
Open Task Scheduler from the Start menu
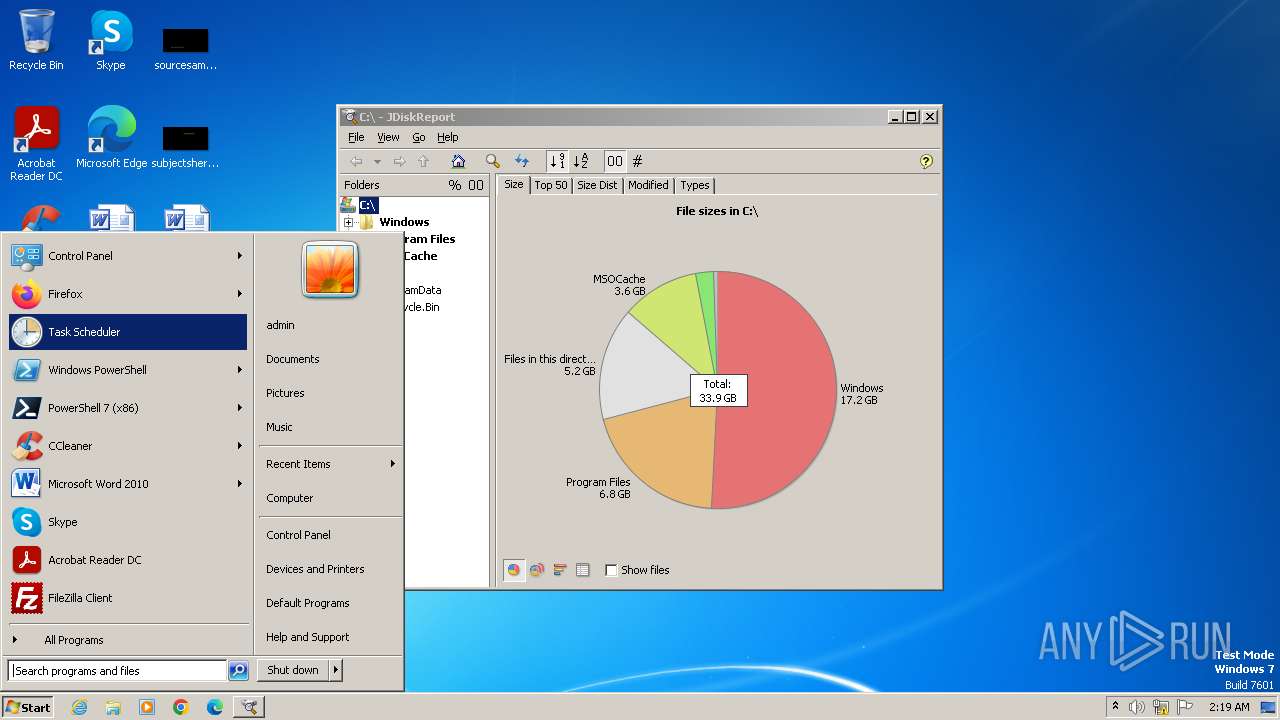(x=128, y=332)
